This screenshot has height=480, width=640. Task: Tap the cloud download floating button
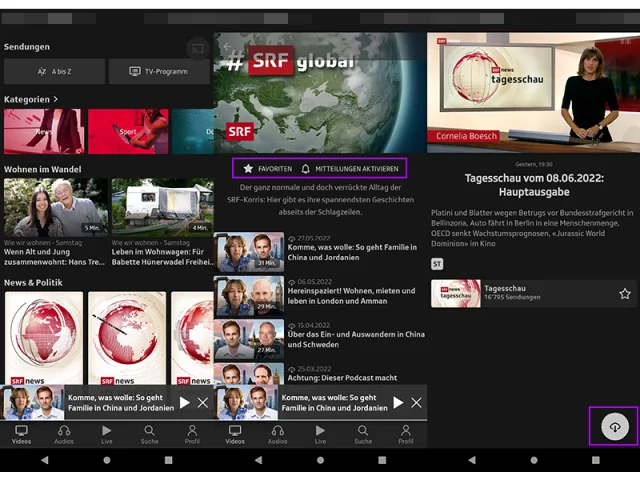614,427
